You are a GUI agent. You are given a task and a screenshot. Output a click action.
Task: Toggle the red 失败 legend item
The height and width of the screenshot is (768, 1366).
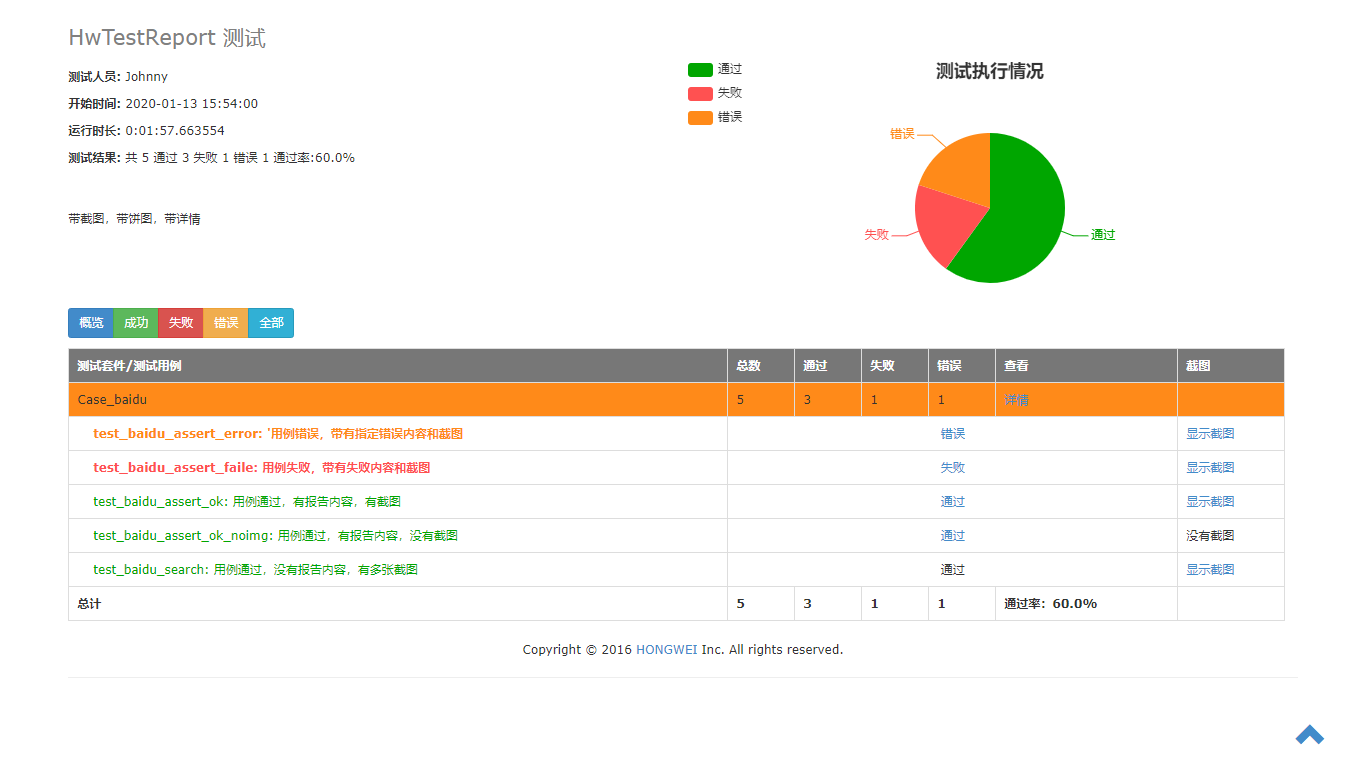(x=714, y=93)
